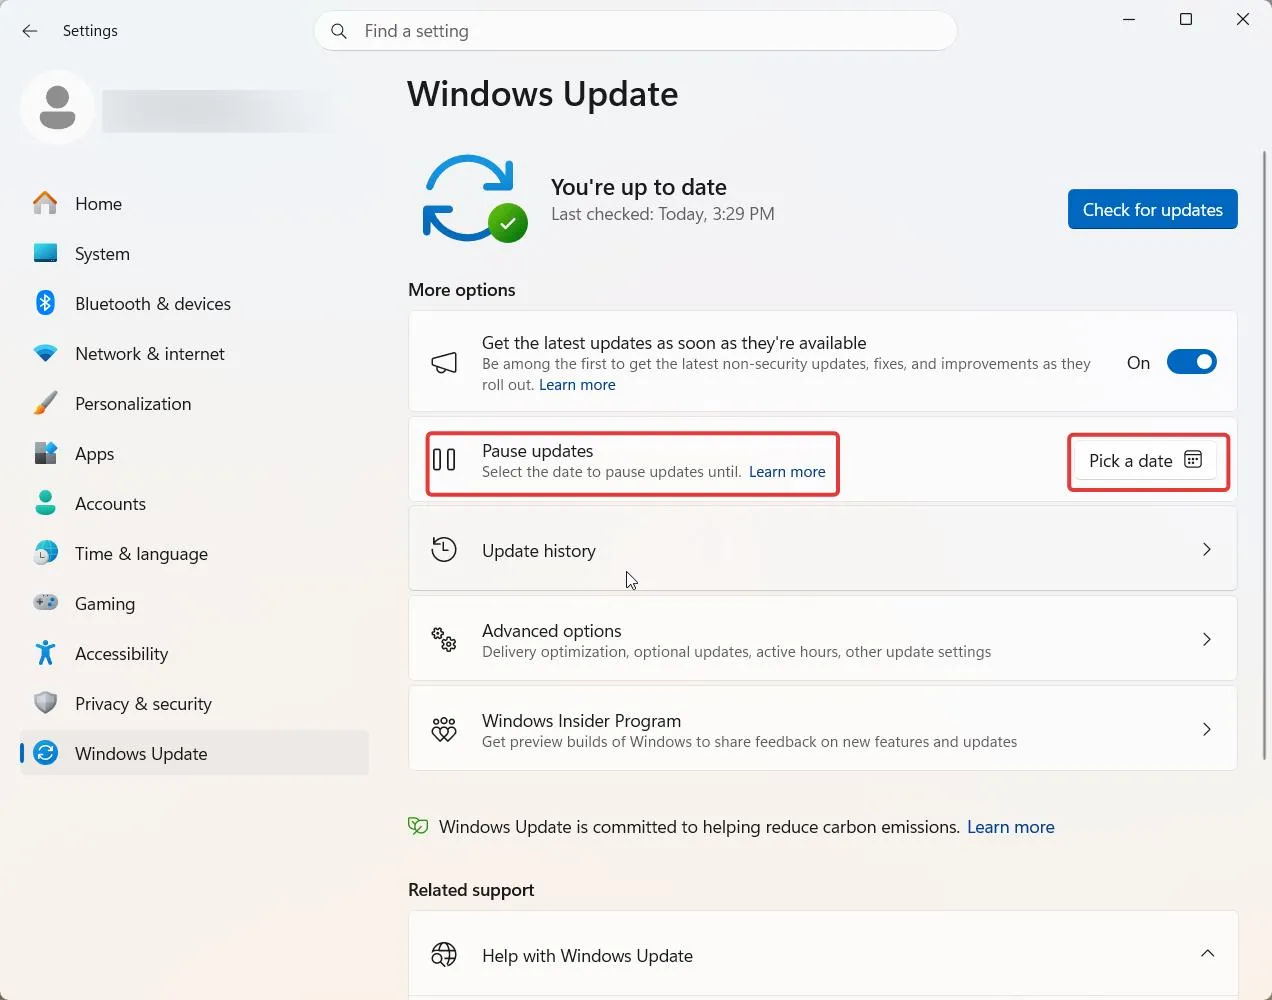Click the 'Related support' section label
The height and width of the screenshot is (1000, 1272).
coord(470,890)
